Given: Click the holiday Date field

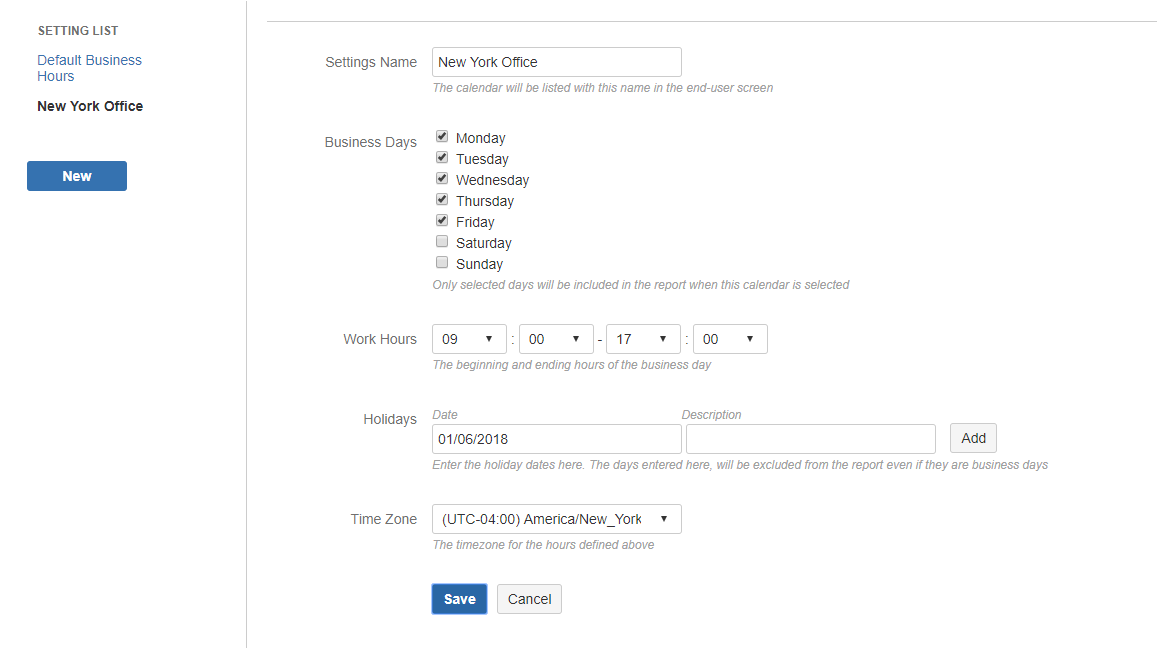Looking at the screenshot, I should click(x=556, y=439).
